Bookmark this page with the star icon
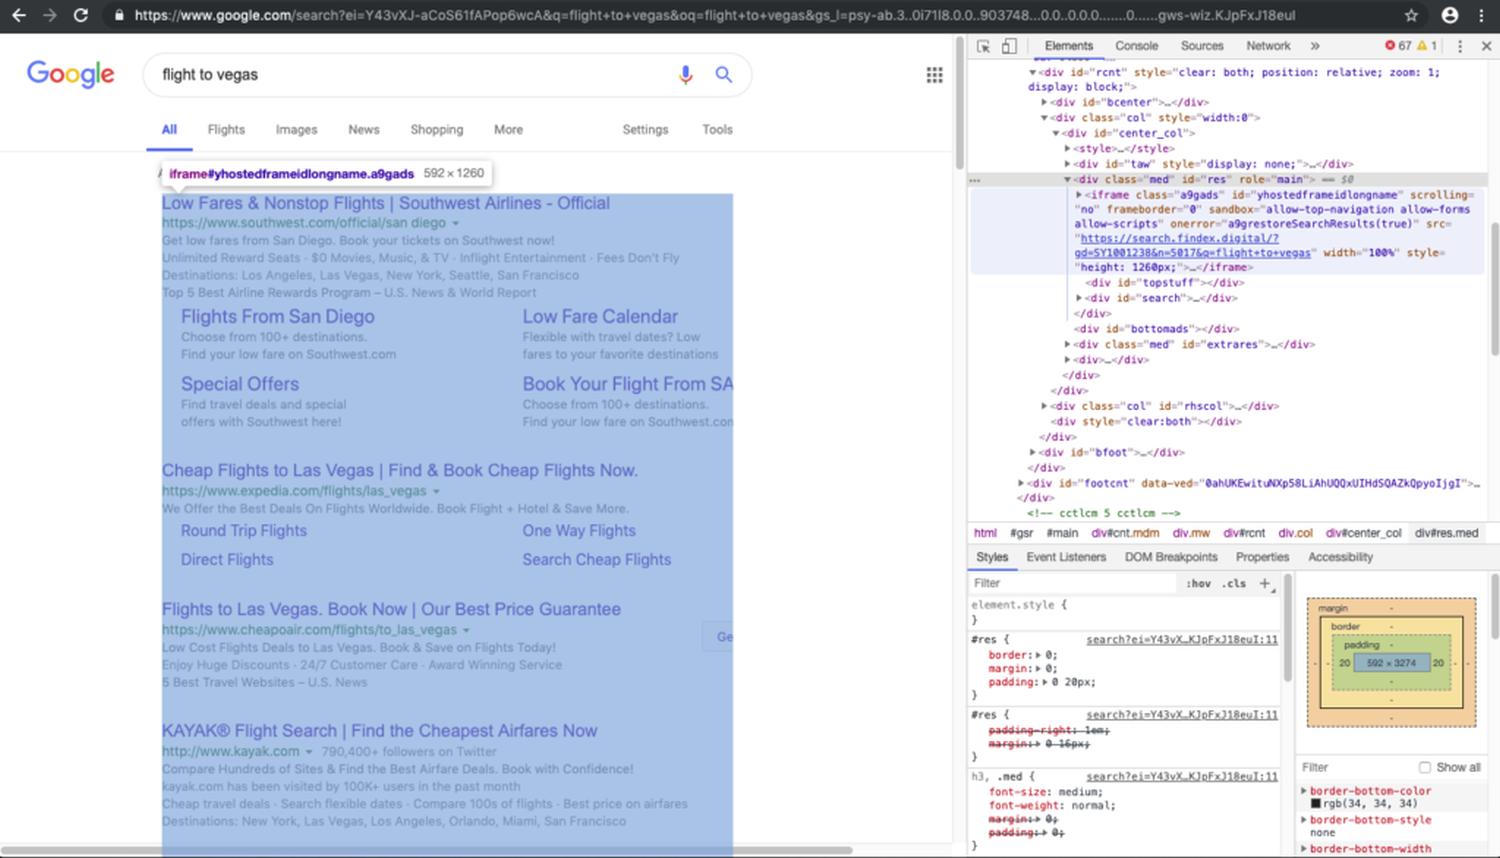Viewport: 1500px width, 858px height. click(1411, 15)
